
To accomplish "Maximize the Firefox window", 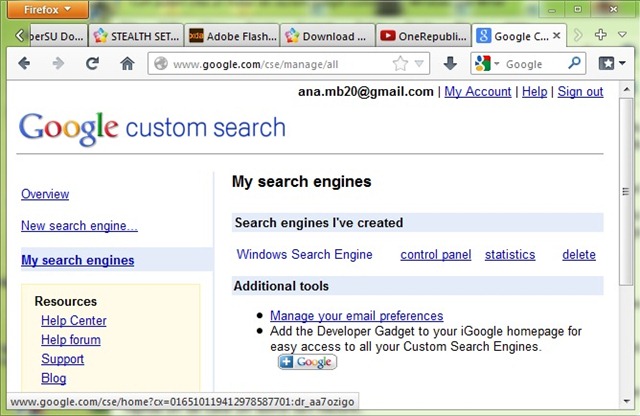I will [578, 9].
